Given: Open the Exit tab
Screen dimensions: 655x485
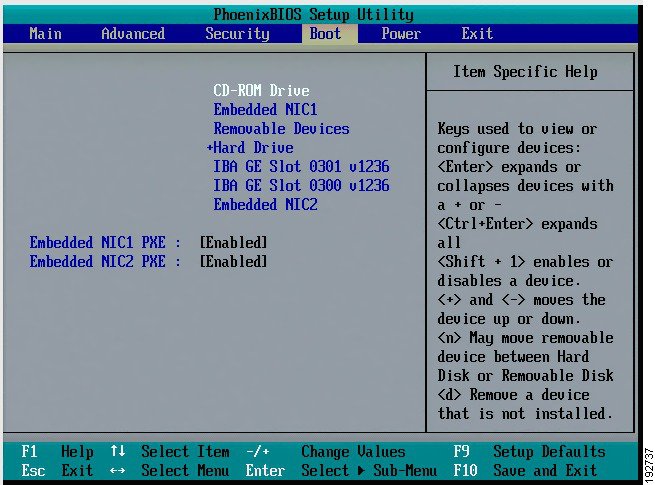Looking at the screenshot, I should [477, 34].
